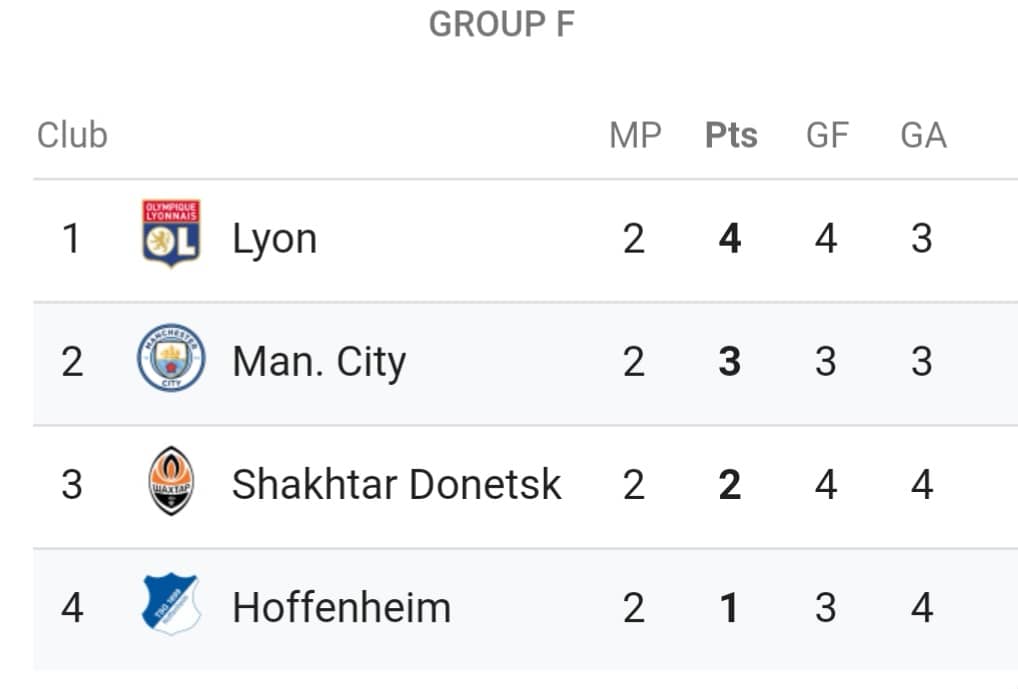Click the Shakhtar Donetsk club crest
1018x689 pixels.
pyautogui.click(x=171, y=481)
